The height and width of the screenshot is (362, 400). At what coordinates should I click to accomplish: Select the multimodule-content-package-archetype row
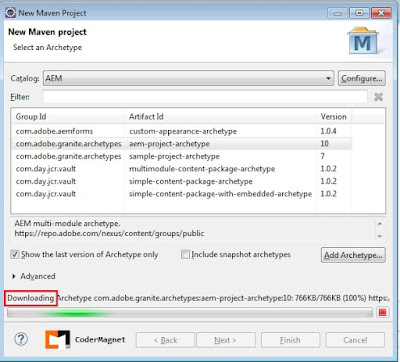[x=182, y=169]
